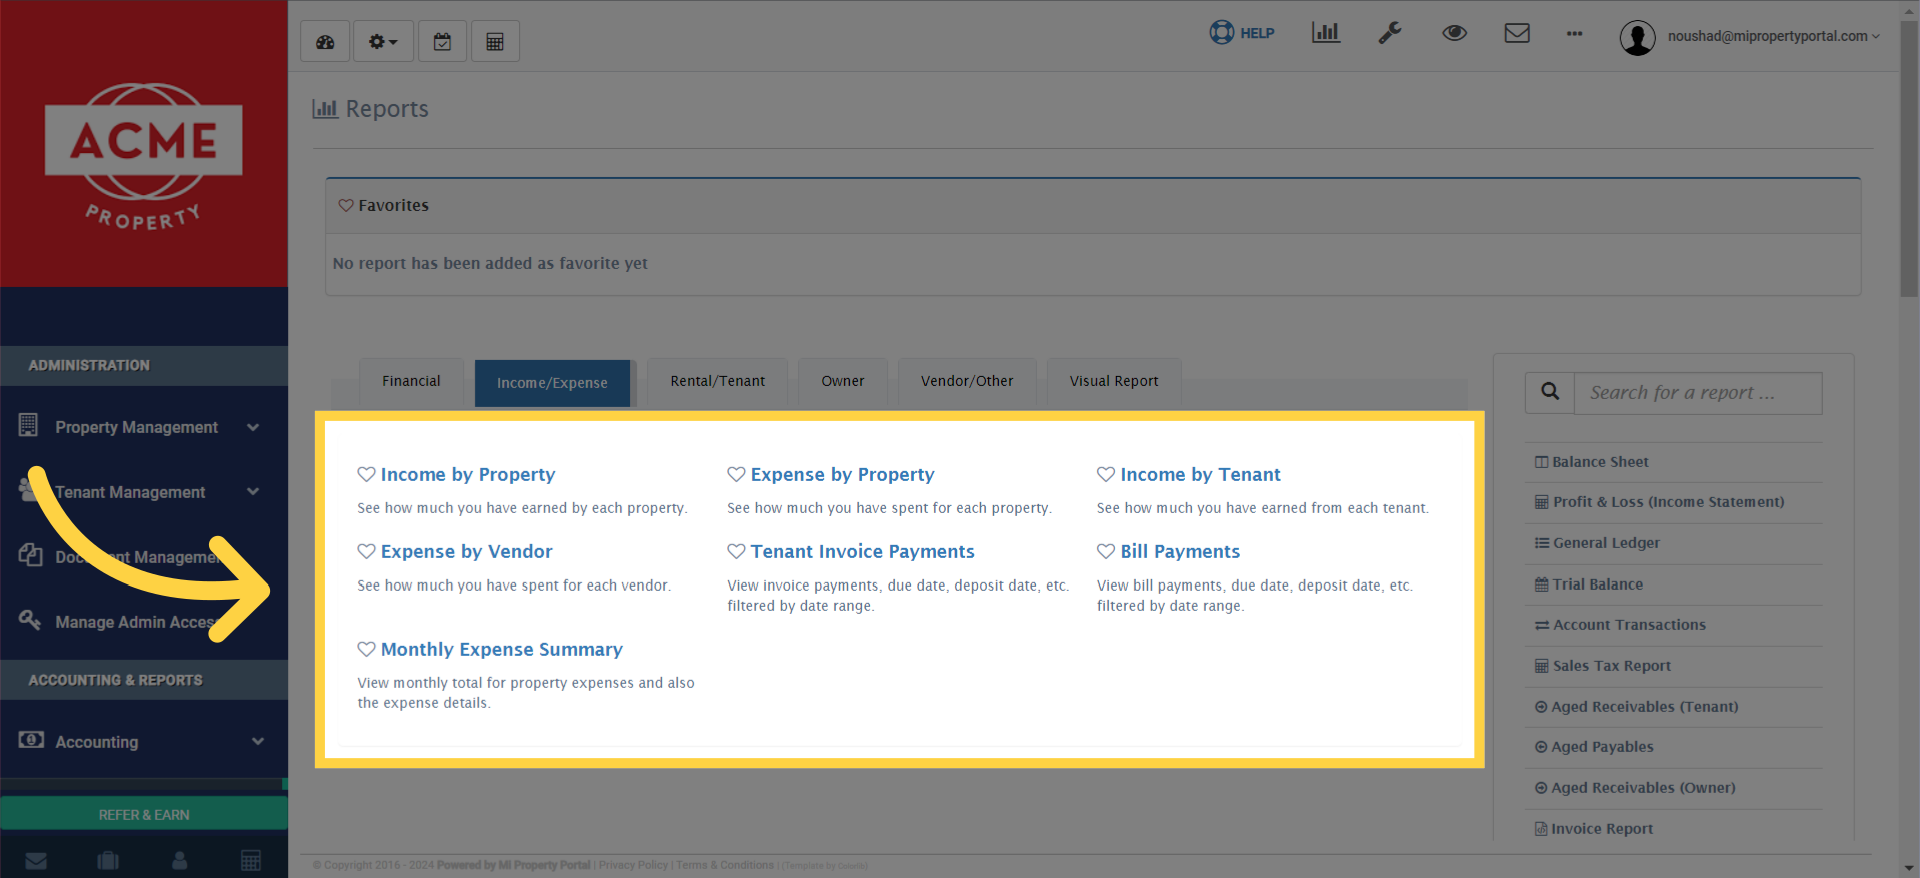Switch to the Rental/Tenant tab
The height and width of the screenshot is (878, 1920).
(x=717, y=382)
